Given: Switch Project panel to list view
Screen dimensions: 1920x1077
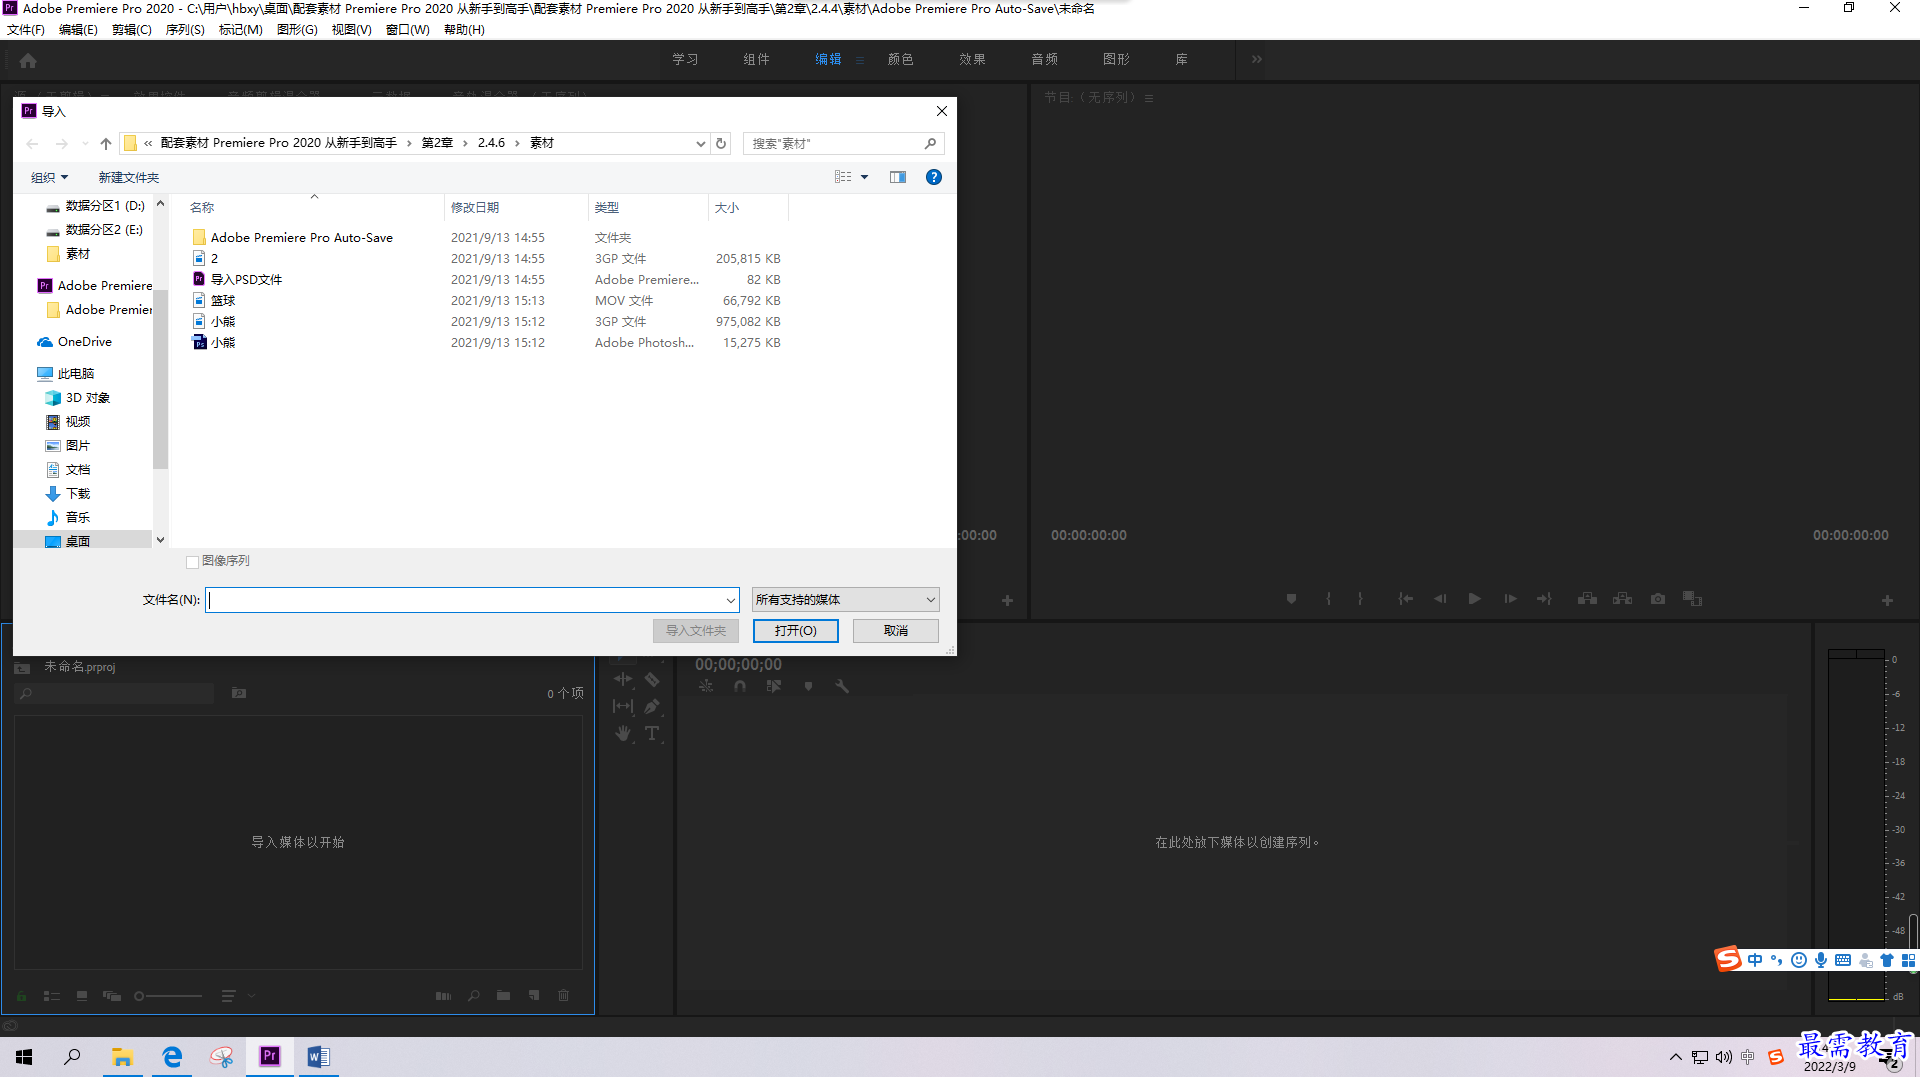Looking at the screenshot, I should coord(52,996).
